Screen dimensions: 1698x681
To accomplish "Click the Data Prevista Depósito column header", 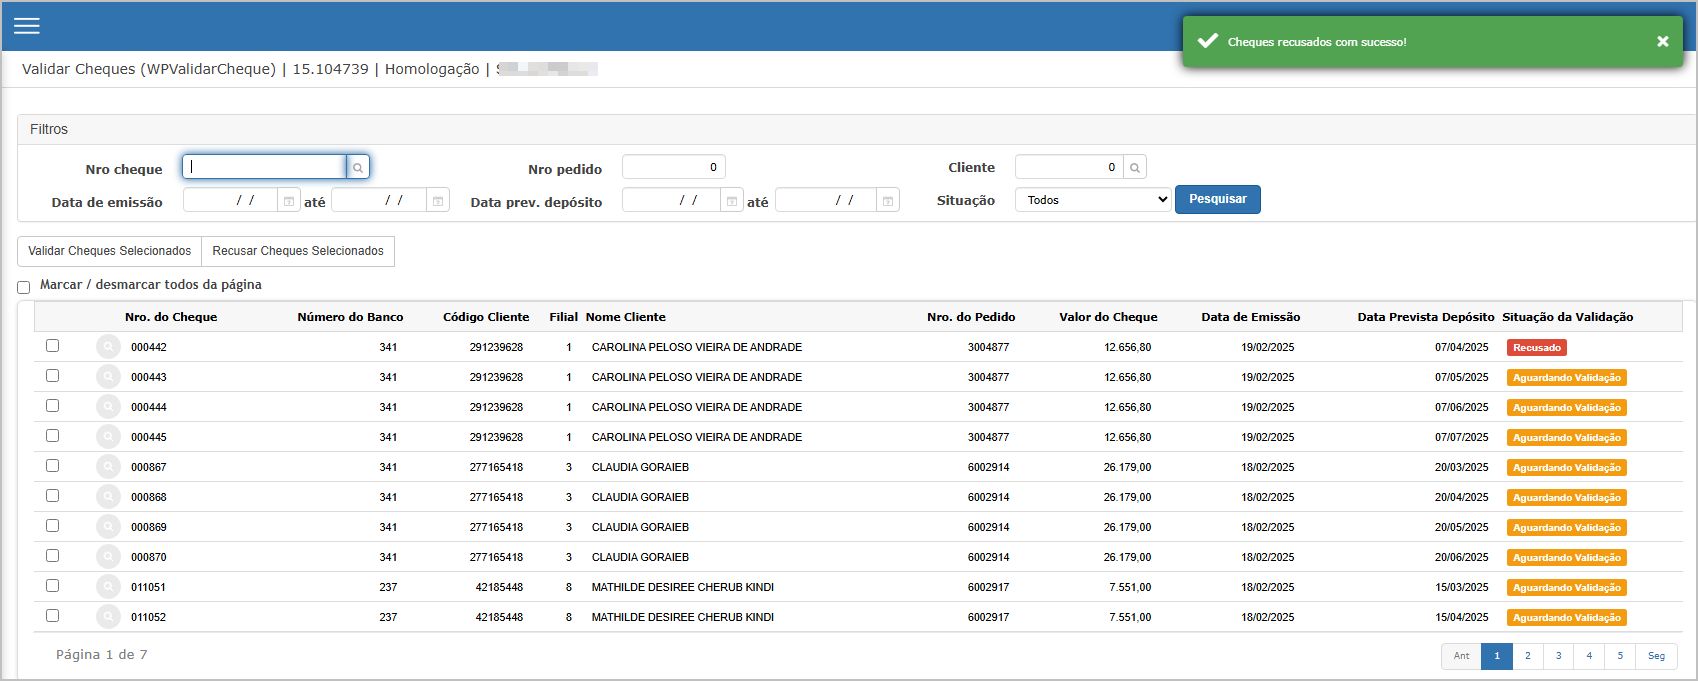I will (x=1425, y=317).
